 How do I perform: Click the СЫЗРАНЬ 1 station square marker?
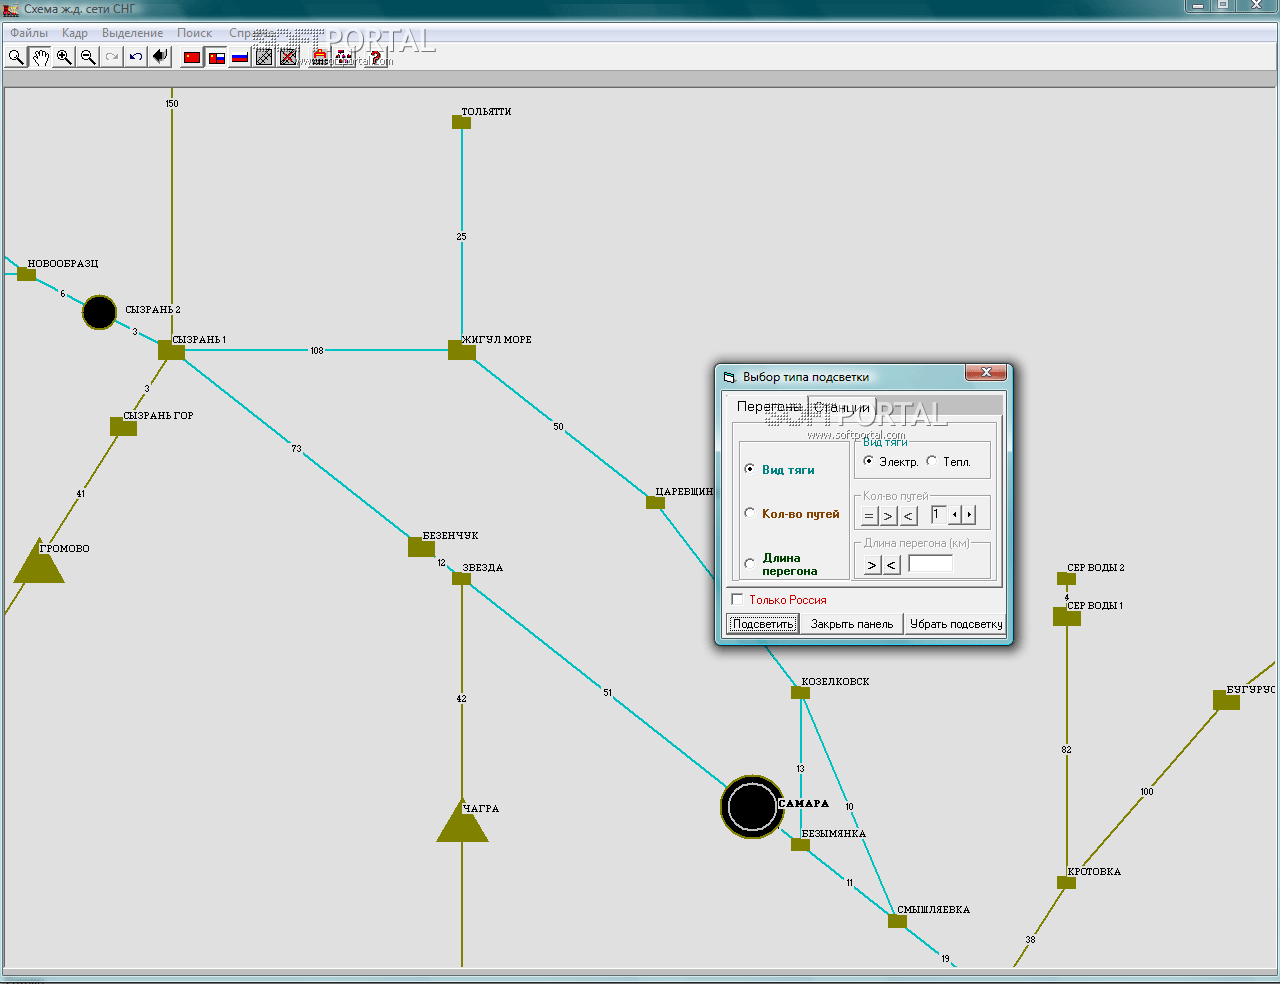(171, 350)
